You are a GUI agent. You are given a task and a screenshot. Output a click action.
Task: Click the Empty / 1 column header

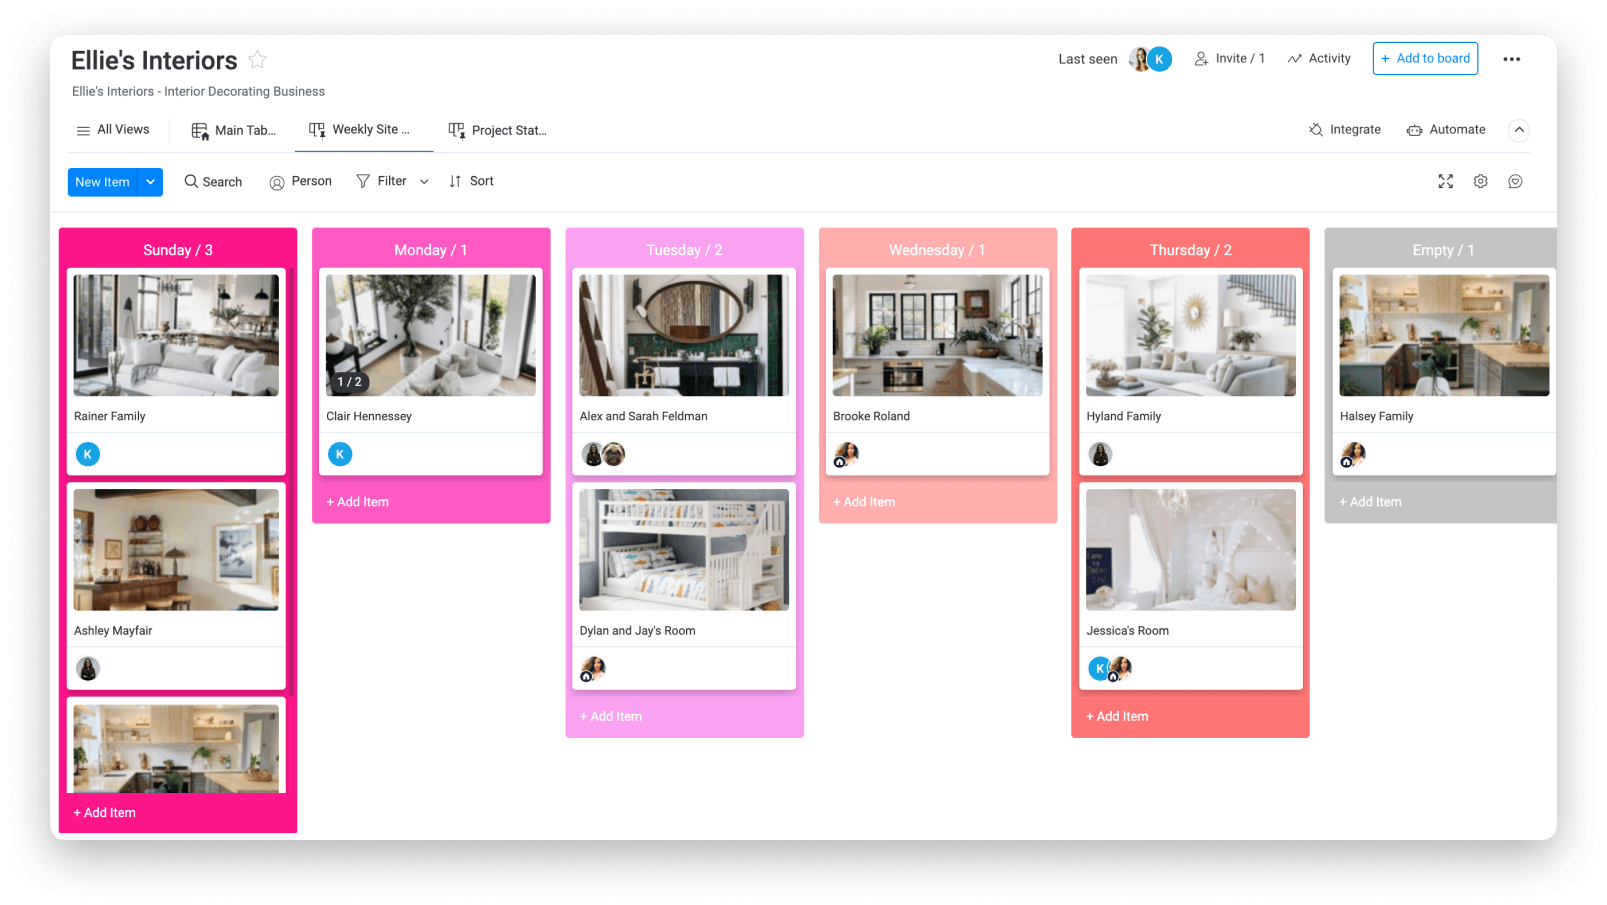[1443, 250]
